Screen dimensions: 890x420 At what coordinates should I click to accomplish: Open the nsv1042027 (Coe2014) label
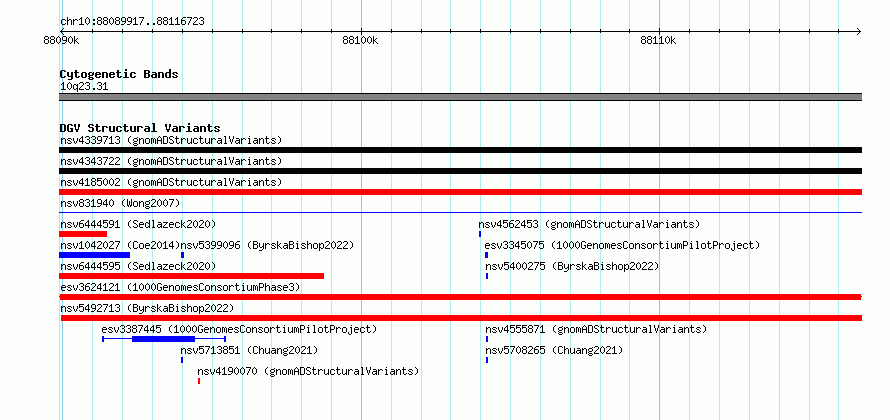(x=120, y=245)
